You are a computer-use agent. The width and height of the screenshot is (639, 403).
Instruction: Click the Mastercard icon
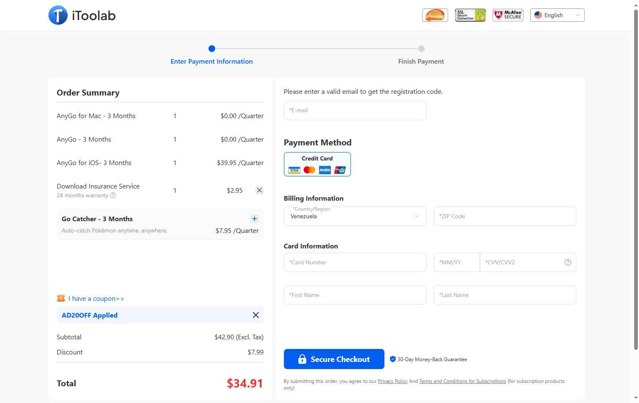click(309, 170)
